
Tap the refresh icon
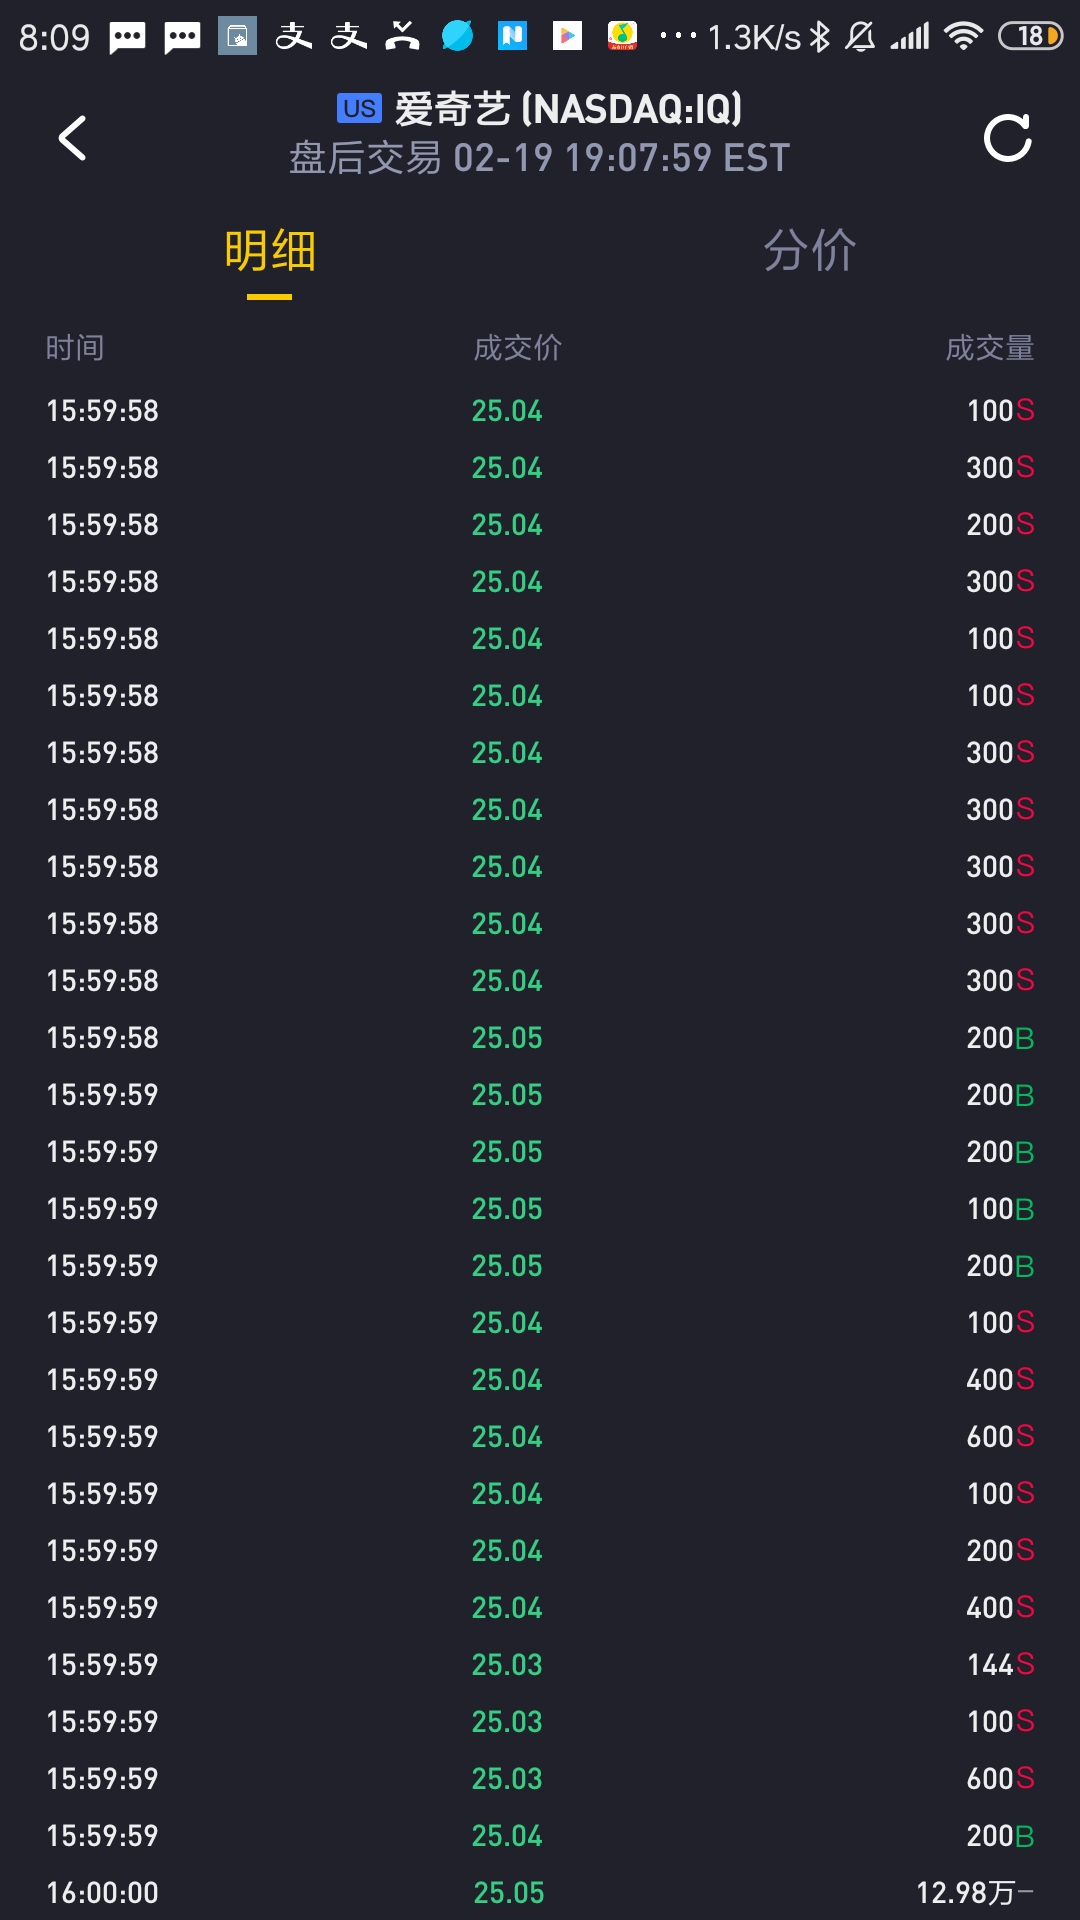pyautogui.click(x=1007, y=138)
